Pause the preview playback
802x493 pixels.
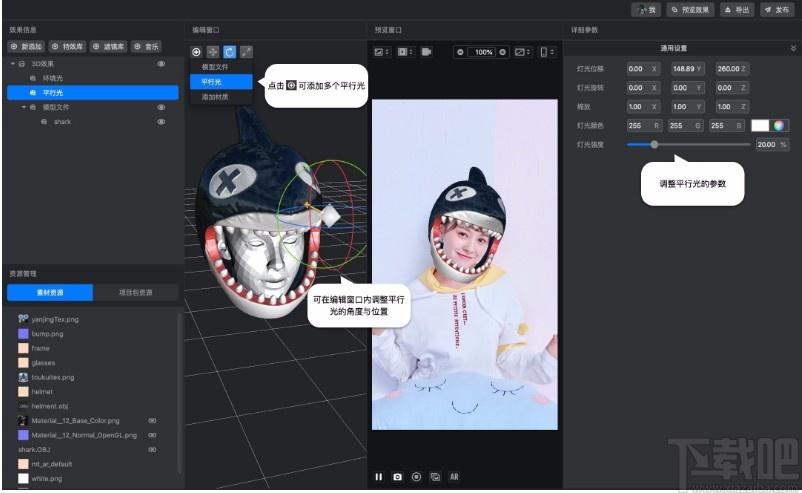378,477
